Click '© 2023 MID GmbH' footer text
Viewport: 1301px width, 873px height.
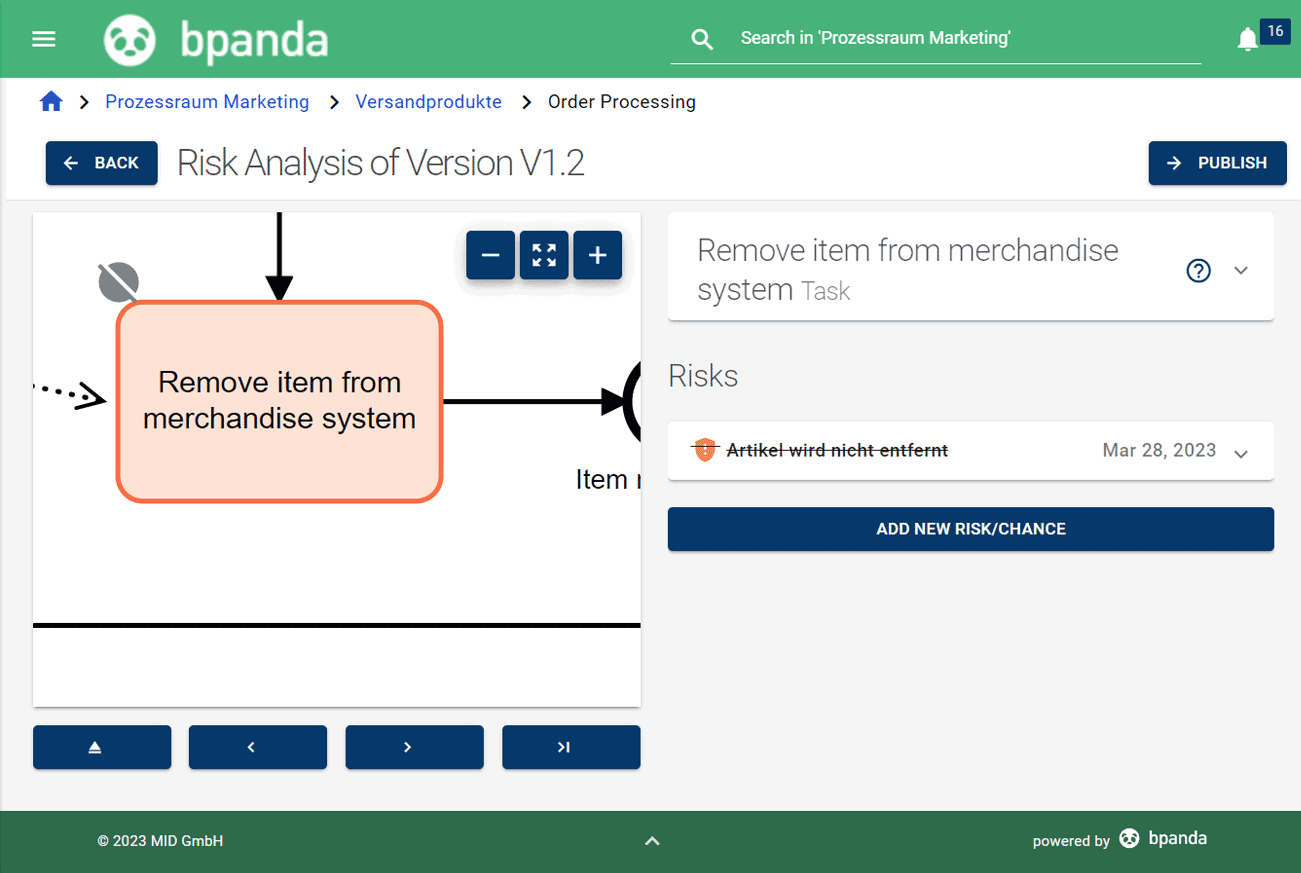[160, 841]
